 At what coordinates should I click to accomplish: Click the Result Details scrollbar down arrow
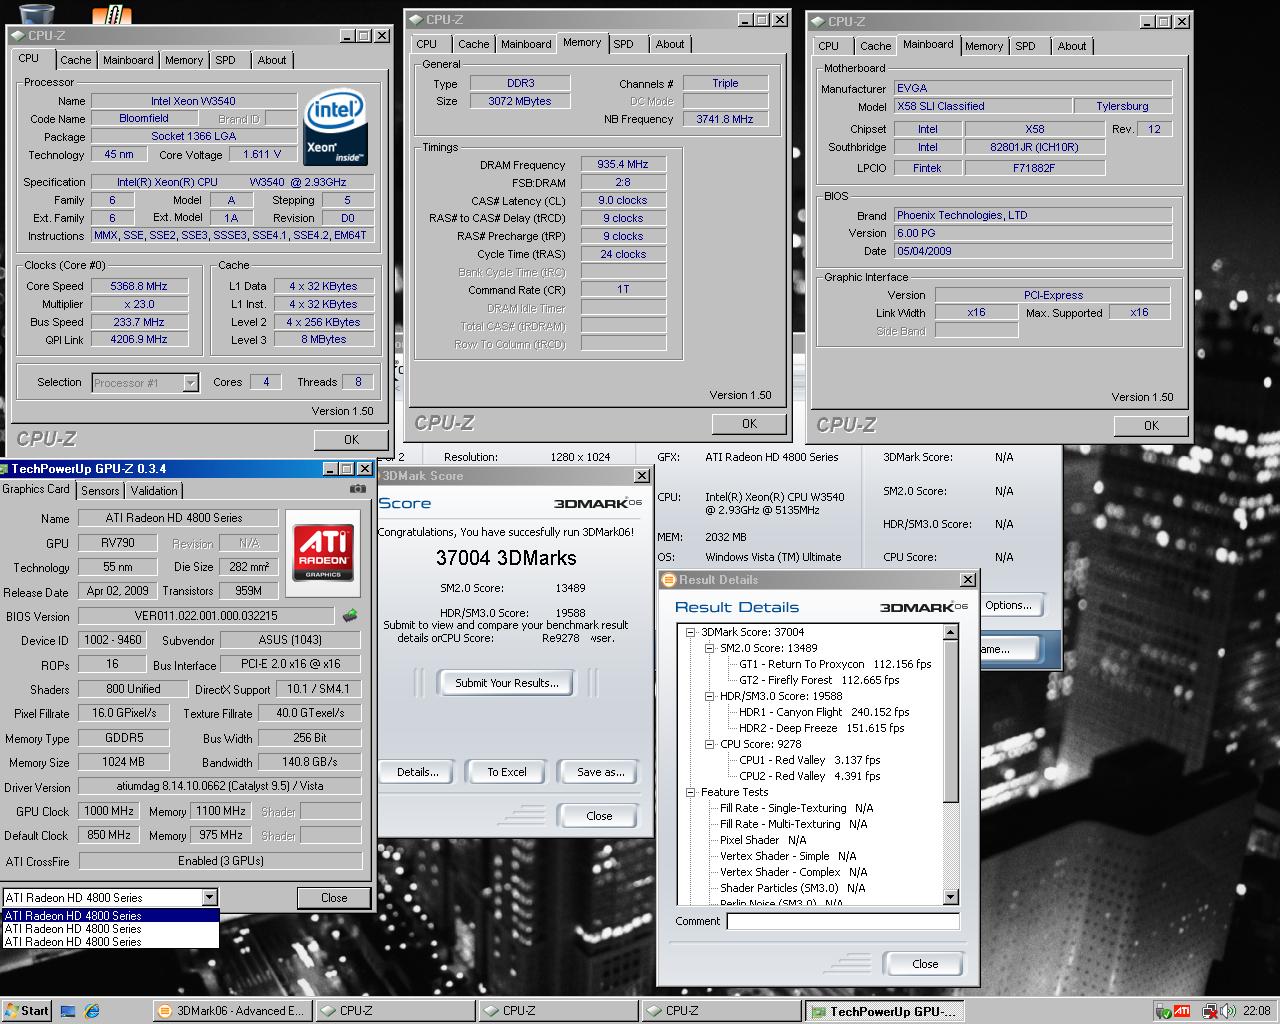(951, 897)
